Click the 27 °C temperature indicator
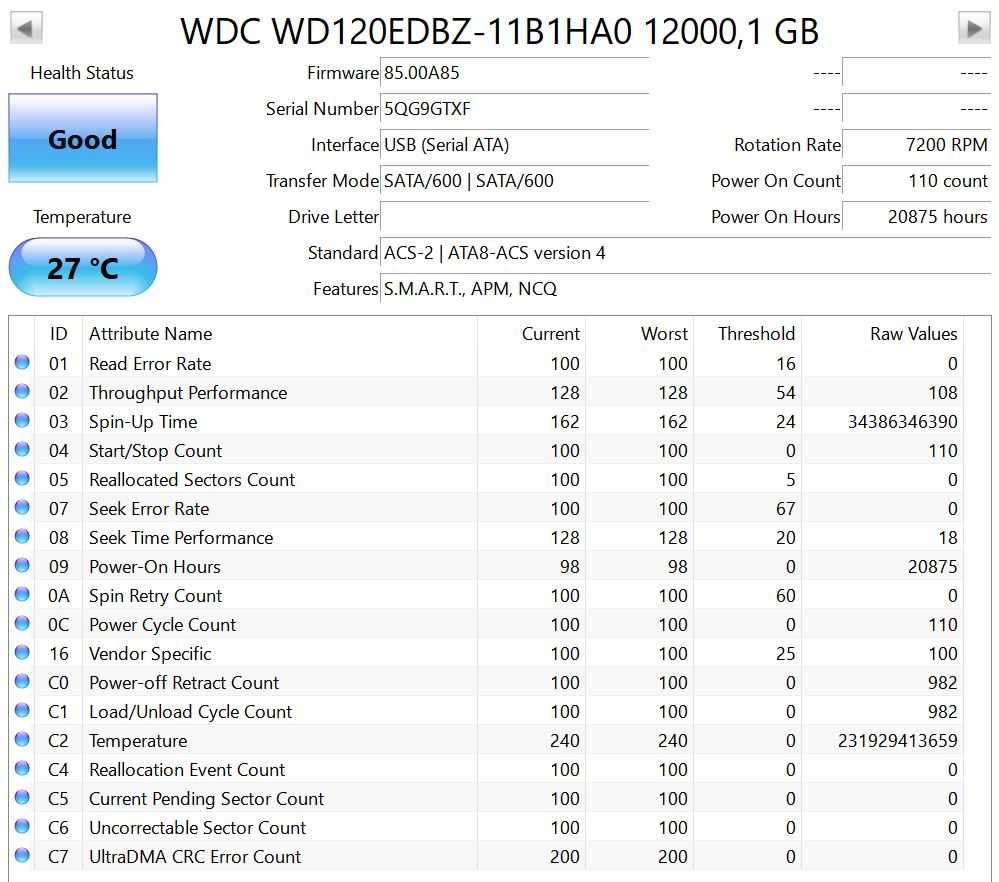The image size is (999, 882). point(83,268)
